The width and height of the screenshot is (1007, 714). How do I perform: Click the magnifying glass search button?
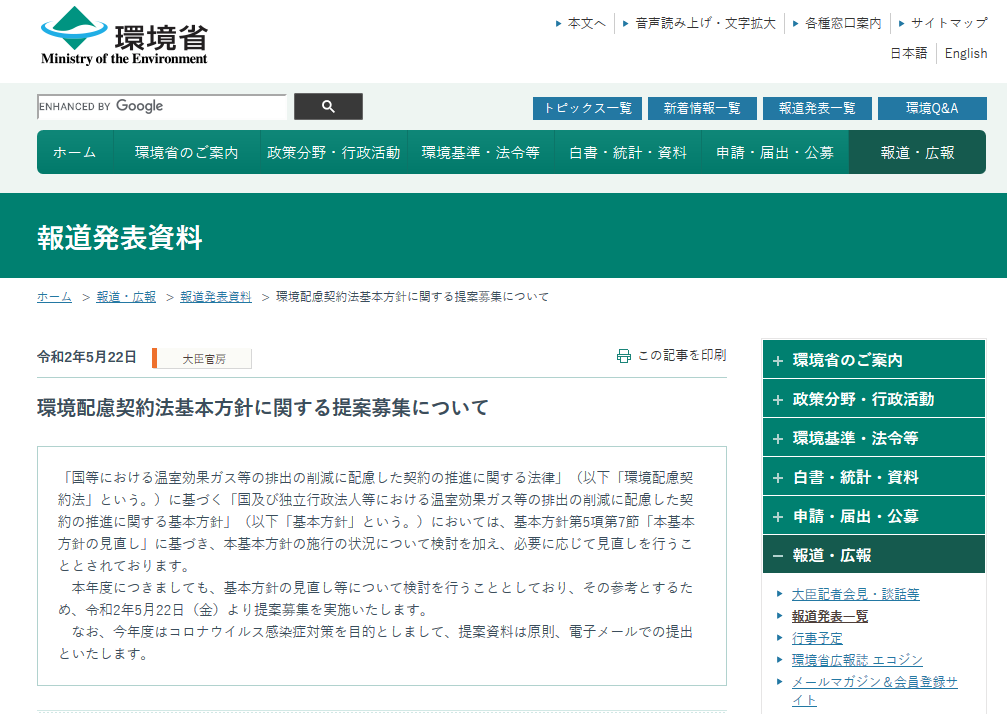[328, 107]
